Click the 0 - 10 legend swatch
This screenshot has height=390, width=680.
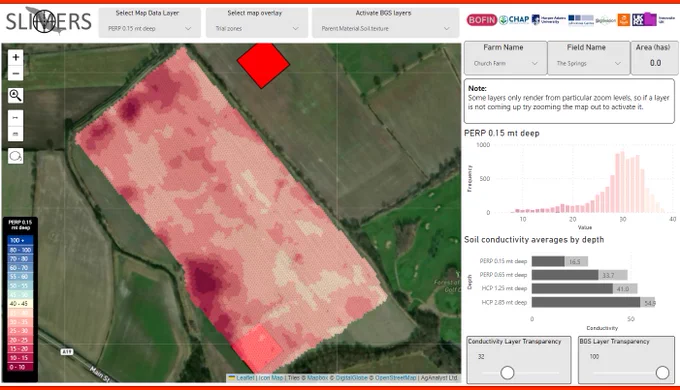[x=20, y=367]
